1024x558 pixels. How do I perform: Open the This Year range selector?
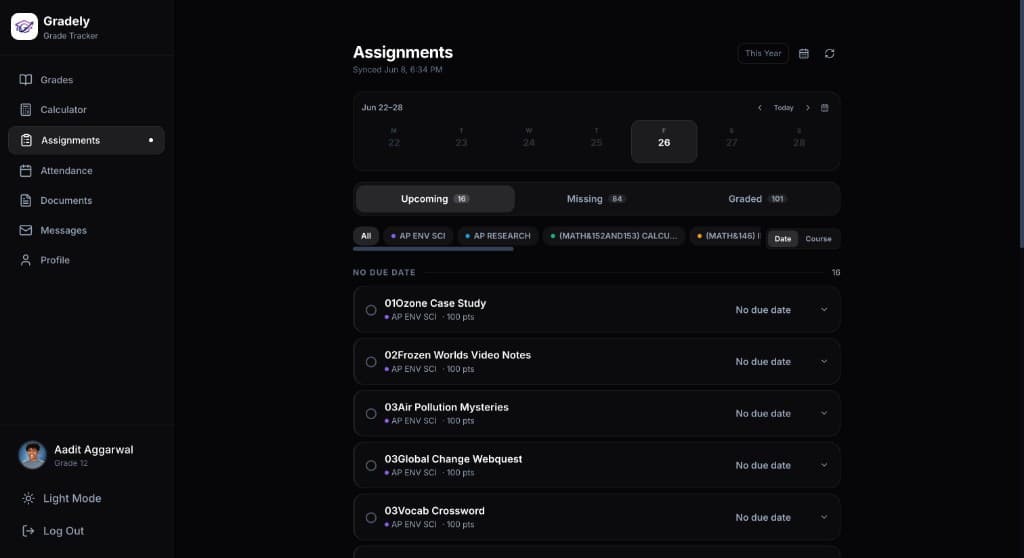(x=763, y=54)
